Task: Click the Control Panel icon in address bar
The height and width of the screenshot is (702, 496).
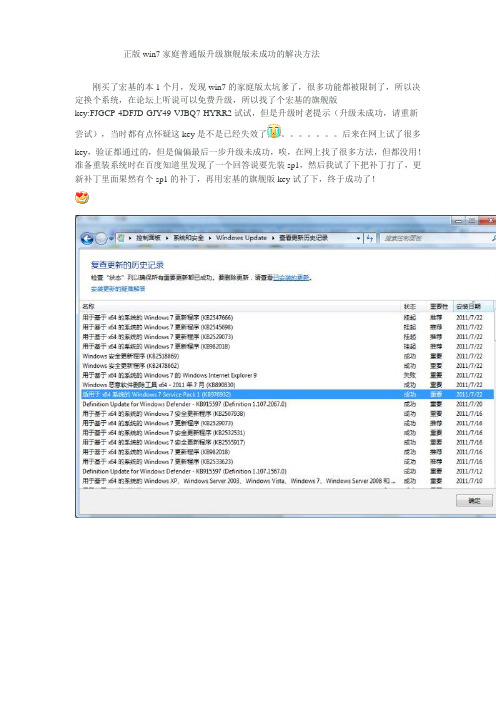Action: 120,238
